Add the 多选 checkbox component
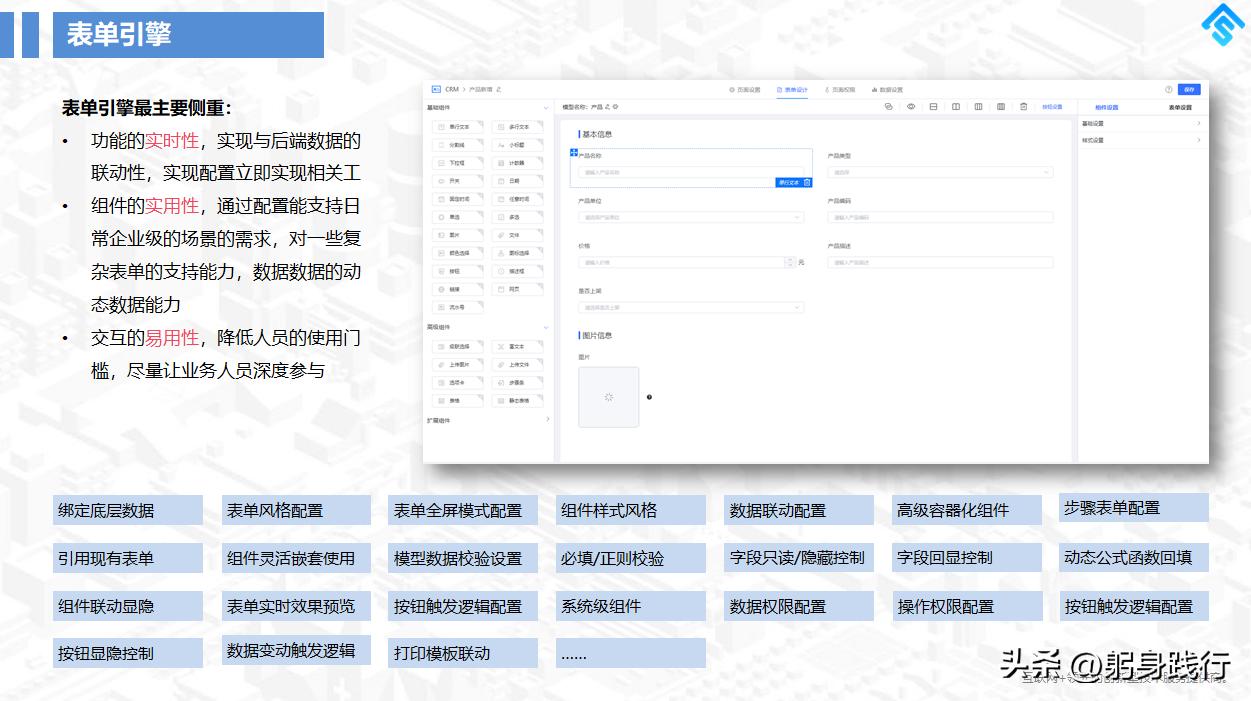Image resolution: width=1251 pixels, height=701 pixels. click(x=518, y=217)
